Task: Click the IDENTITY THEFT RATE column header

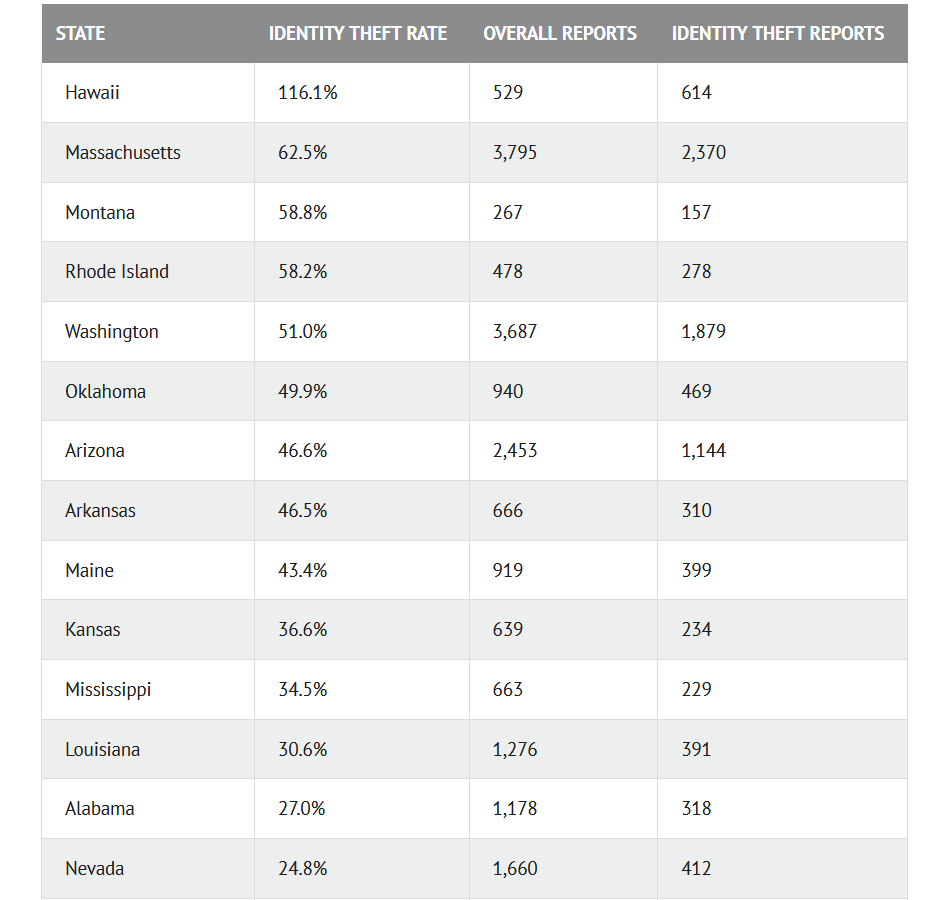Action: (357, 33)
